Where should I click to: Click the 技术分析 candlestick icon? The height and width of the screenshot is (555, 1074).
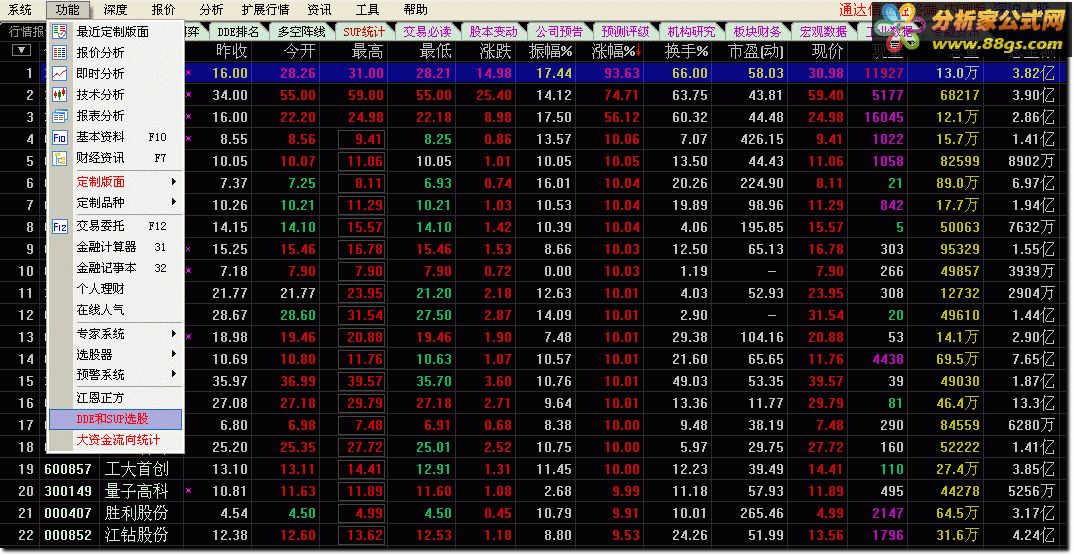pos(60,95)
